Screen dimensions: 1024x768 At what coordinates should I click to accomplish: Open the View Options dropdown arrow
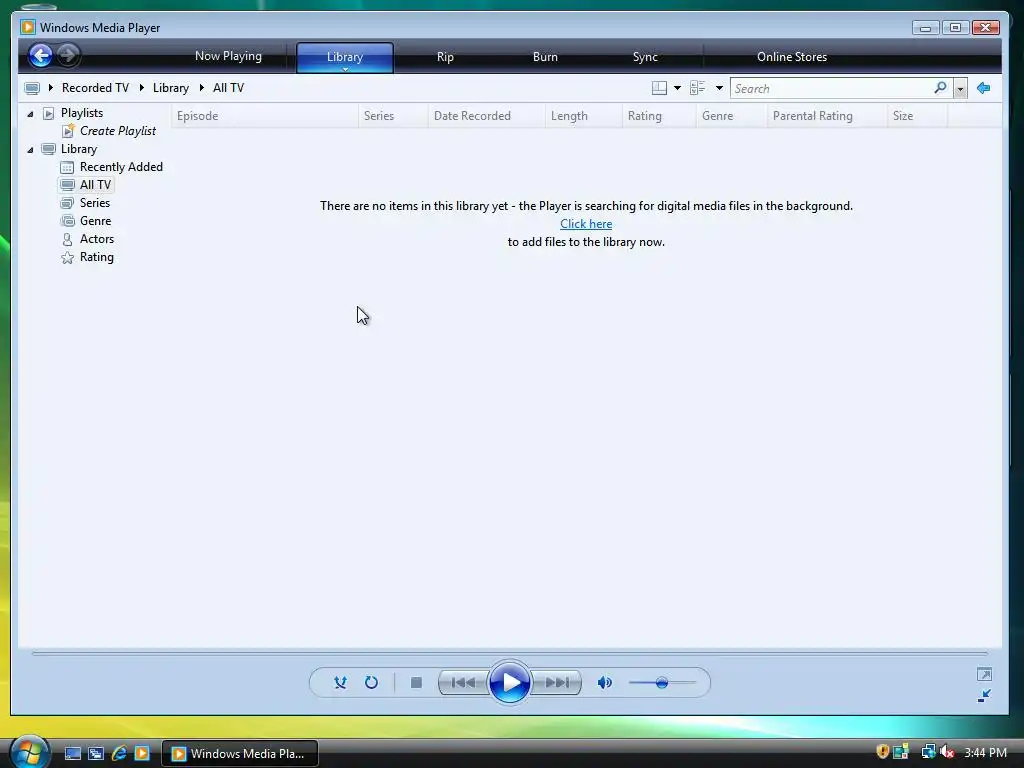(x=719, y=88)
